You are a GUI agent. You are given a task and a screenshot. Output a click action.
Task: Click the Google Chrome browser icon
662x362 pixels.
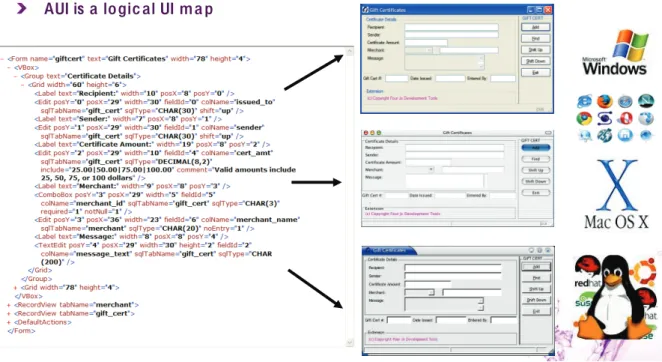(x=584, y=119)
